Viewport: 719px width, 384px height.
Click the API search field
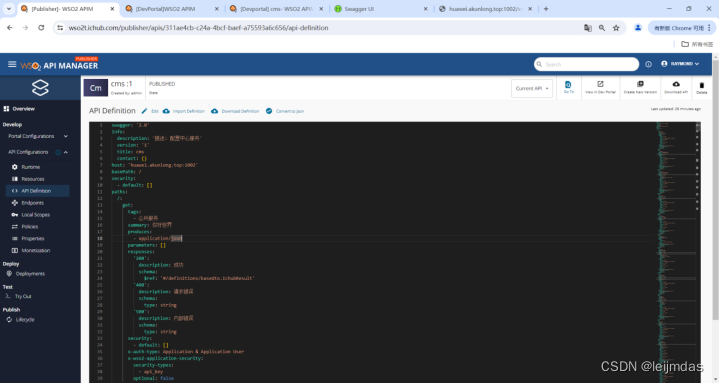click(x=586, y=64)
